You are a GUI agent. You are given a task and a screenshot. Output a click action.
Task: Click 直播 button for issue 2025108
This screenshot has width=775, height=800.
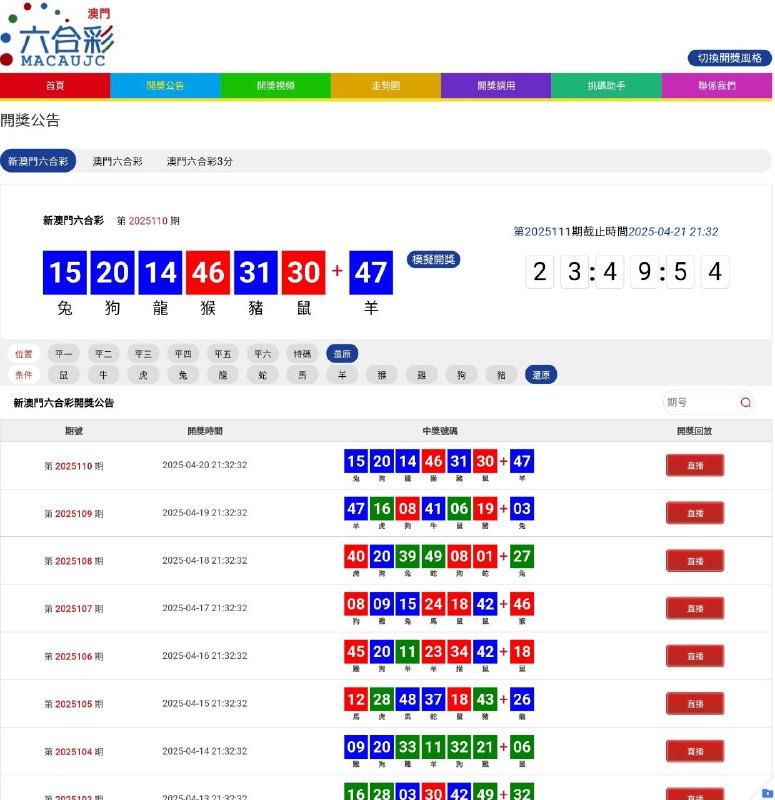pyautogui.click(x=695, y=561)
